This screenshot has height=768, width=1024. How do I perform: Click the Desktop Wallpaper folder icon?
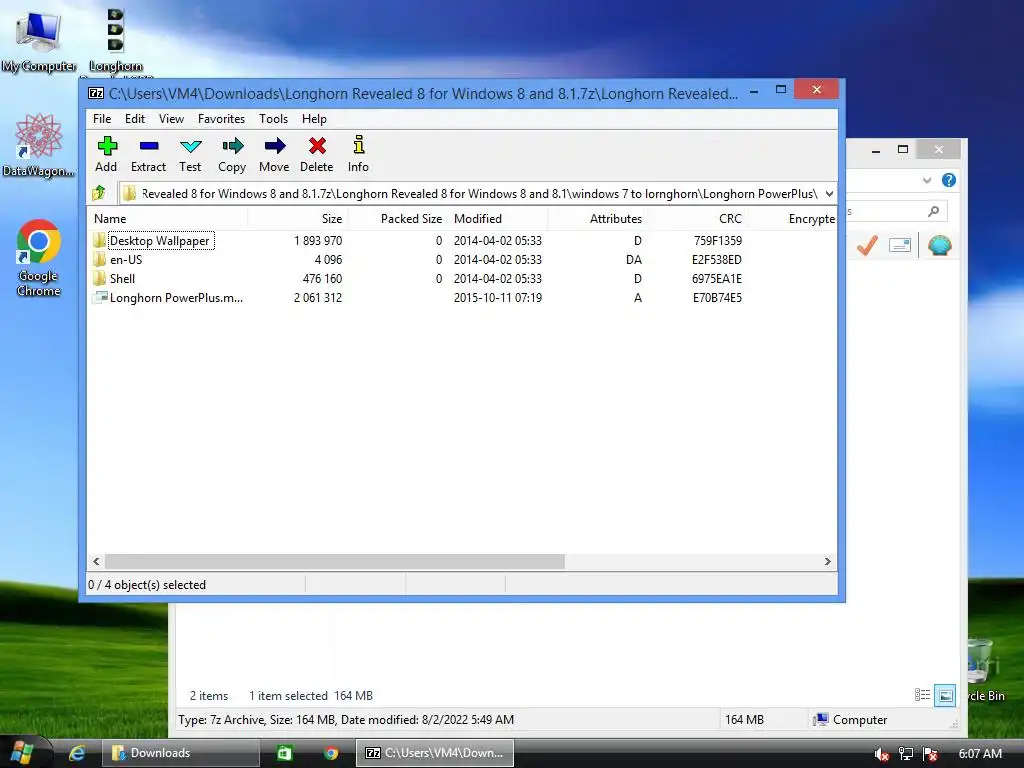point(99,240)
